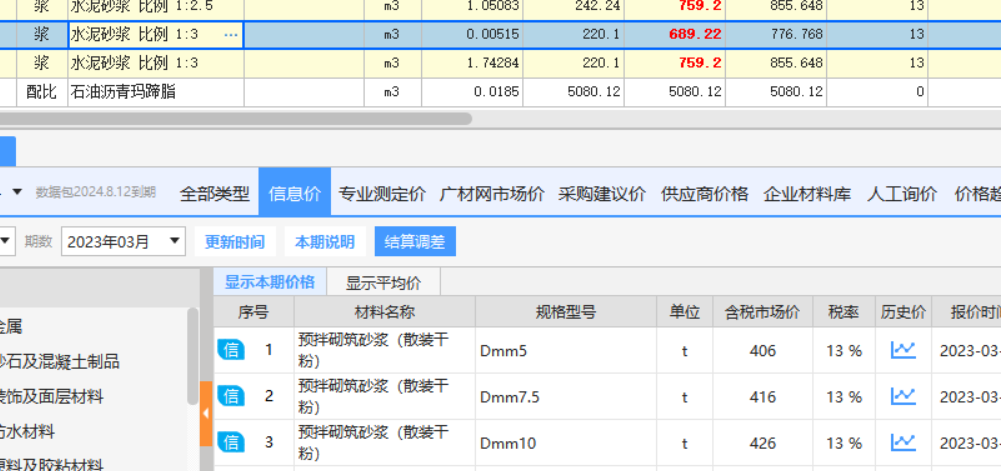The image size is (1001, 471).
Task: Click the 单位 column header
Action: (684, 311)
